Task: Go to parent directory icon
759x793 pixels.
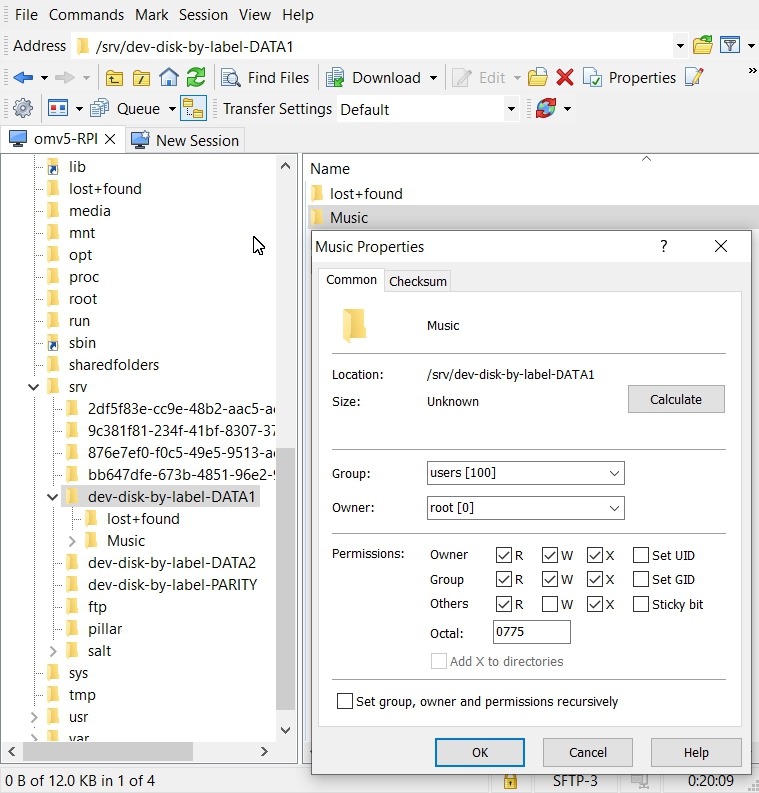Action: pyautogui.click(x=115, y=78)
